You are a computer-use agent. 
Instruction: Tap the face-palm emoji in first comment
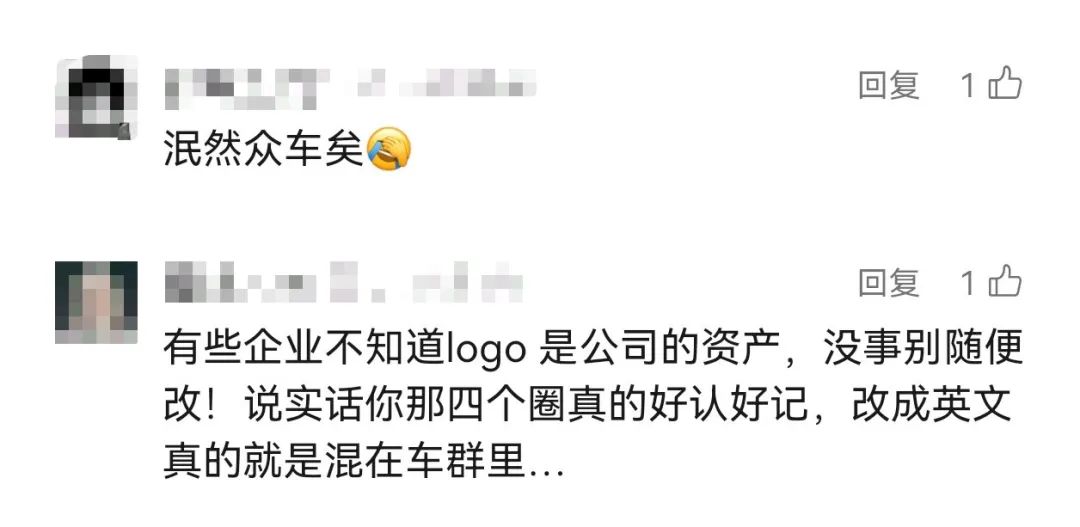389,149
